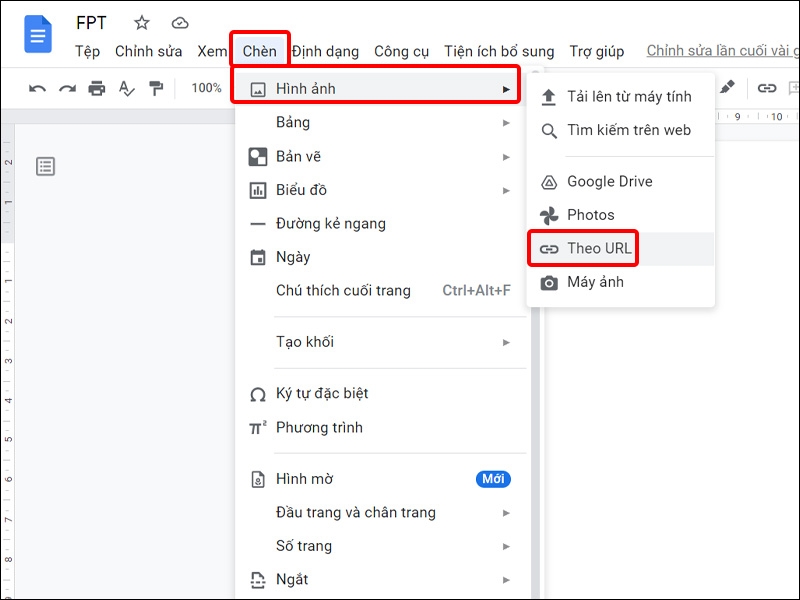The height and width of the screenshot is (600, 800).
Task: Open the Chèn menu
Action: (260, 52)
